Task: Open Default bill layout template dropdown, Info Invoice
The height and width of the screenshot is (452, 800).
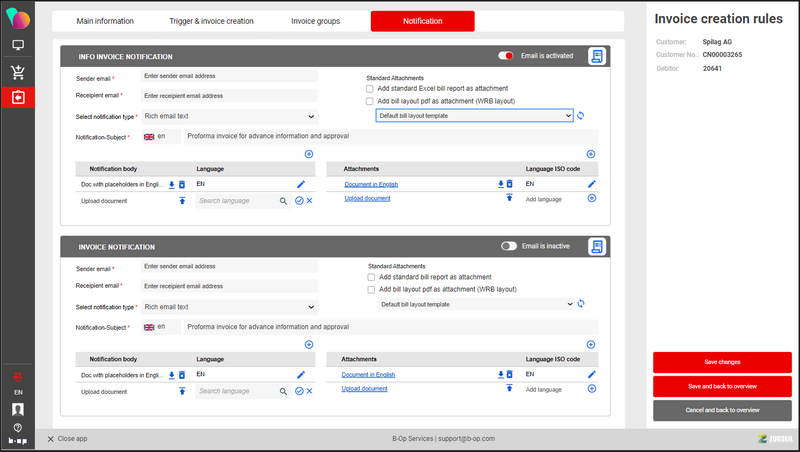Action: (x=474, y=116)
